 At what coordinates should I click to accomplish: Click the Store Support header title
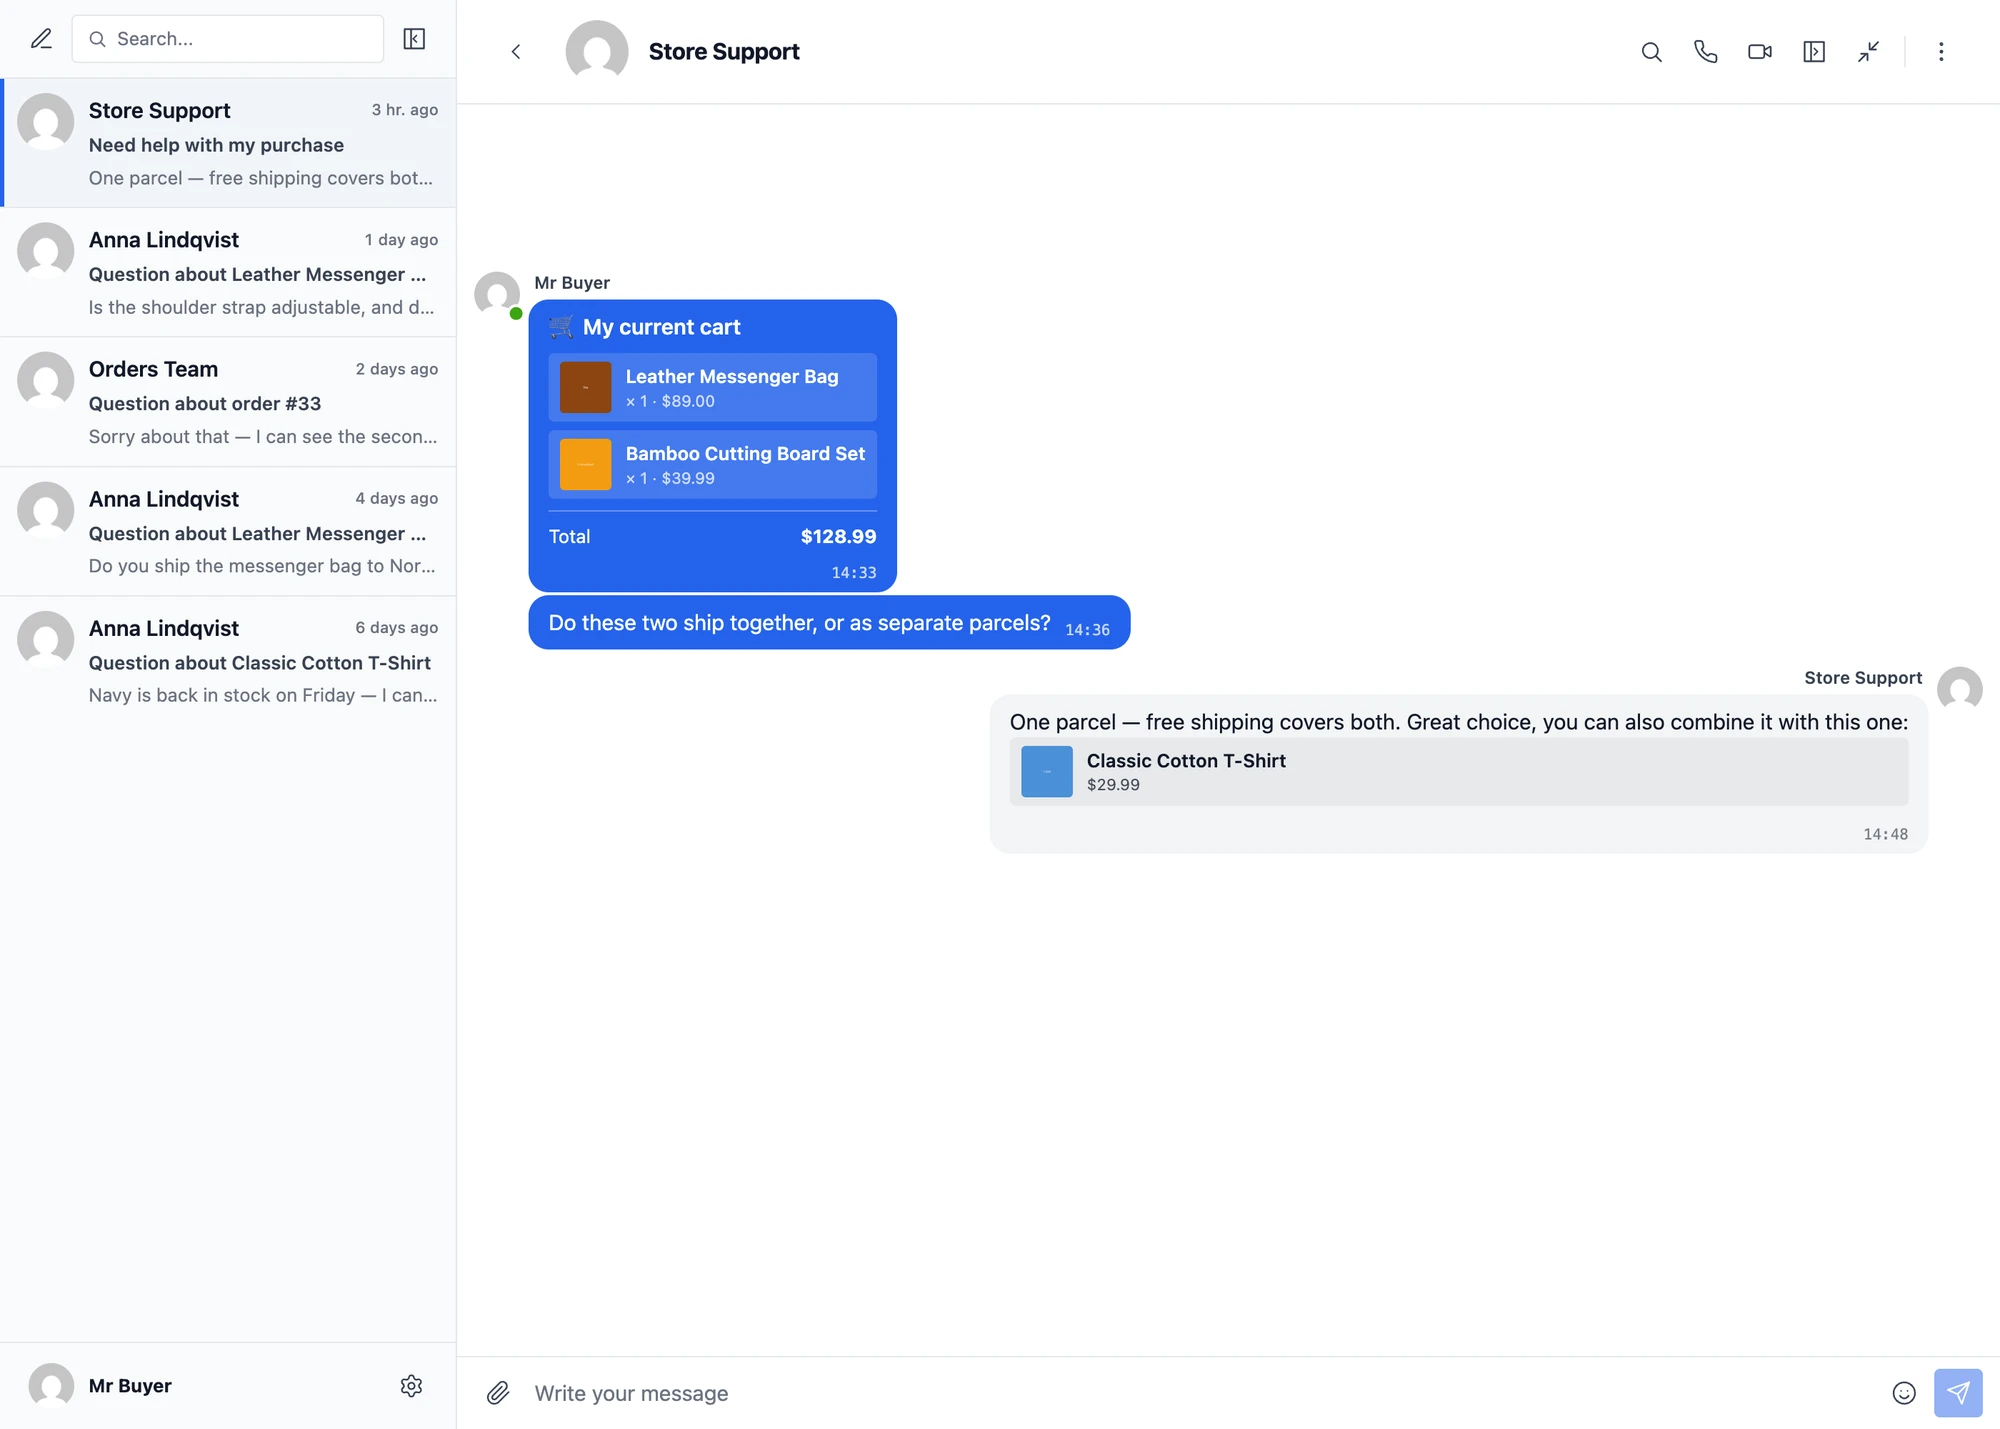click(724, 52)
